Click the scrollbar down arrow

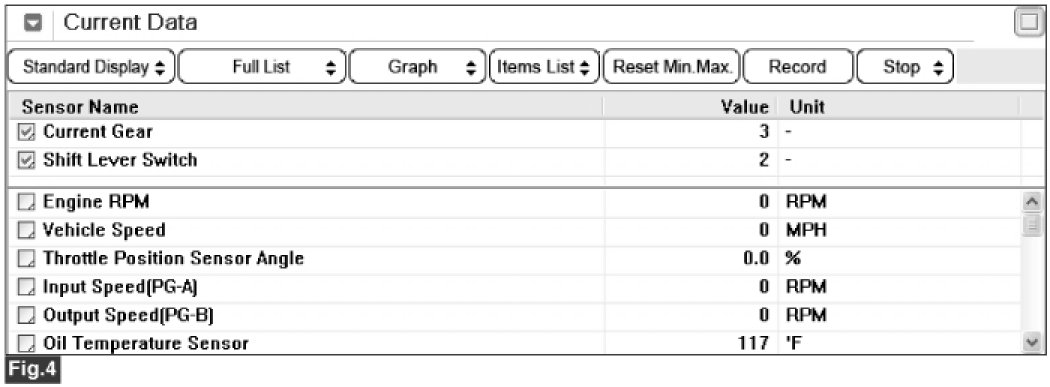(x=1032, y=343)
